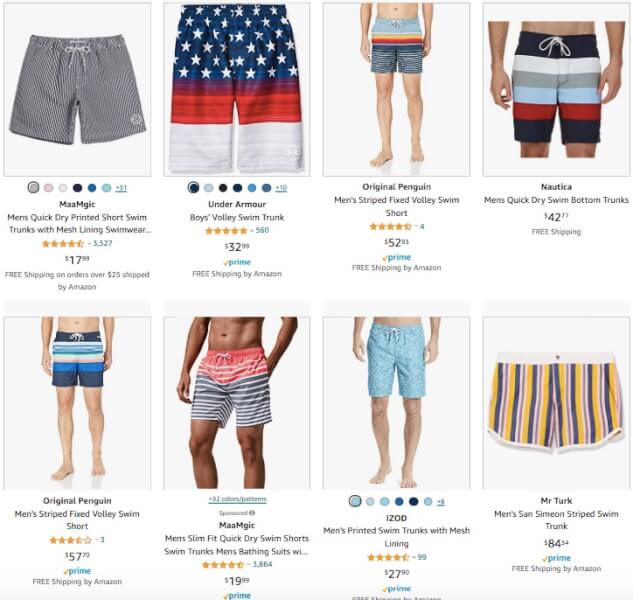Viewport: 633px width, 600px height.
Task: Pick the selected light blue IZOD swatch
Action: [355, 501]
